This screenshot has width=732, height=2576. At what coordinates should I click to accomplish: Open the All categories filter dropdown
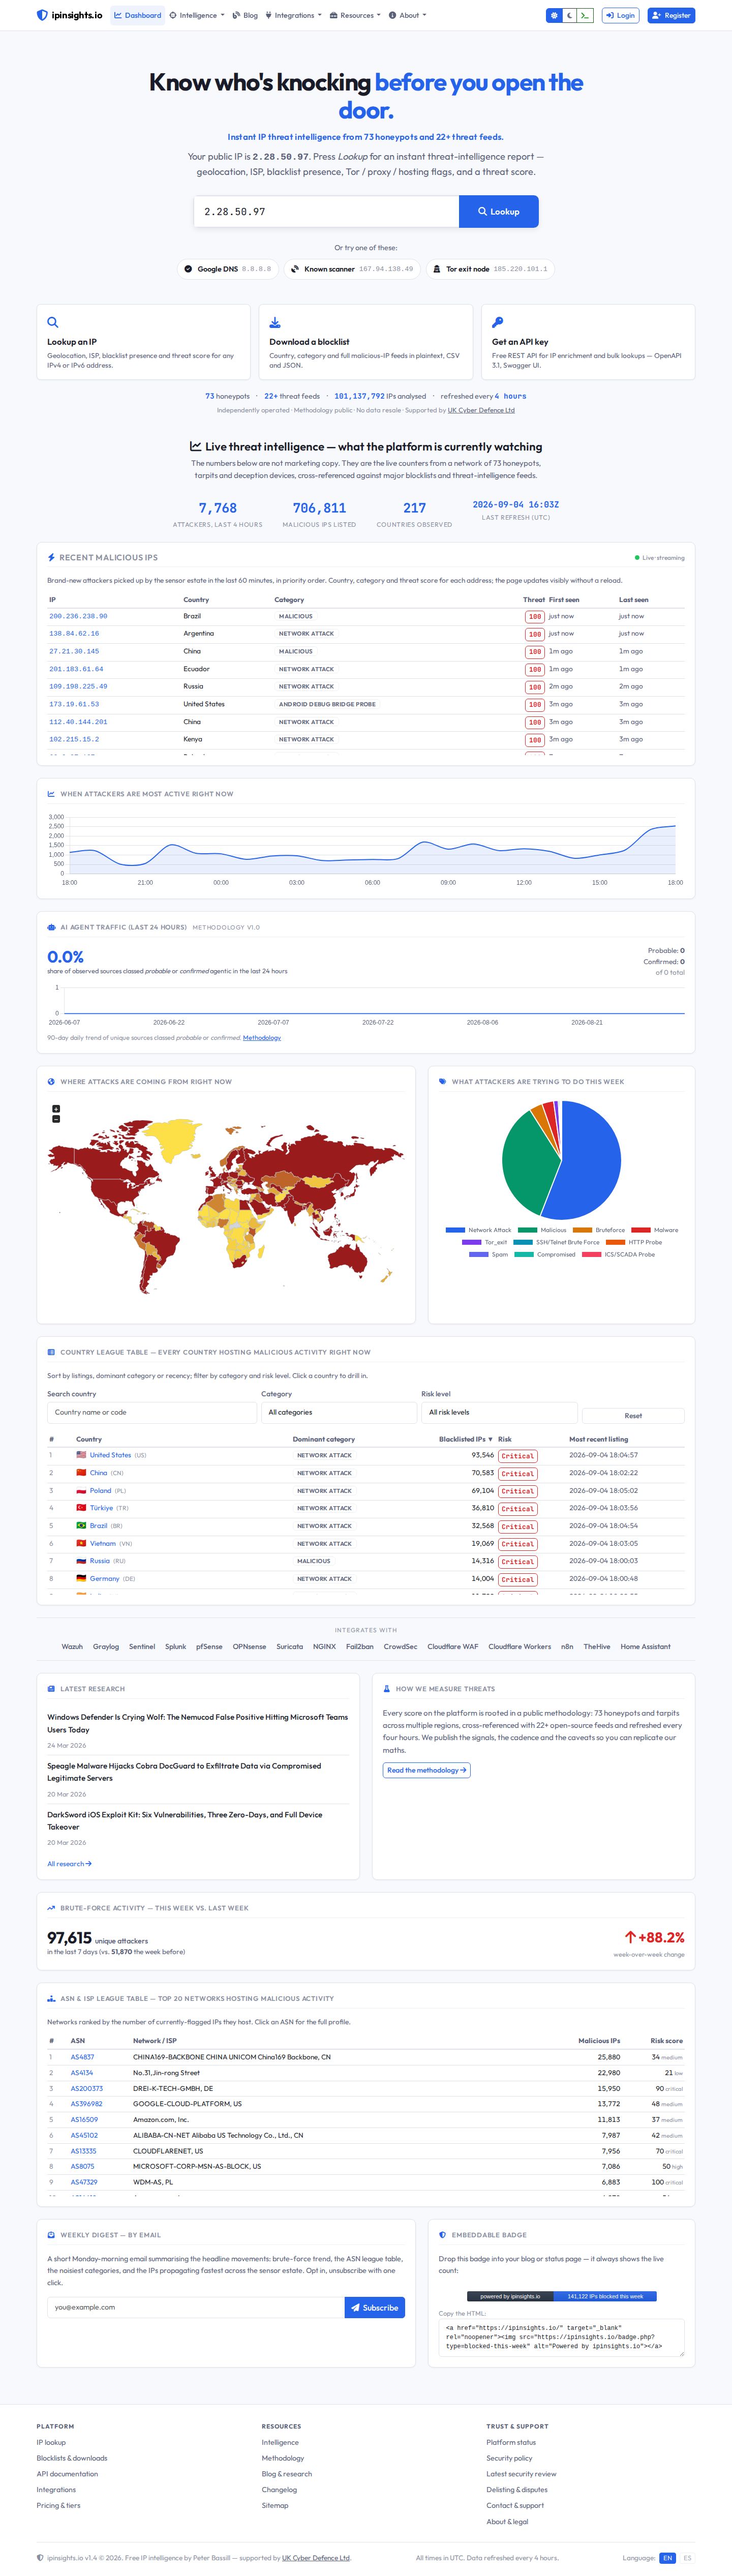(x=338, y=1412)
